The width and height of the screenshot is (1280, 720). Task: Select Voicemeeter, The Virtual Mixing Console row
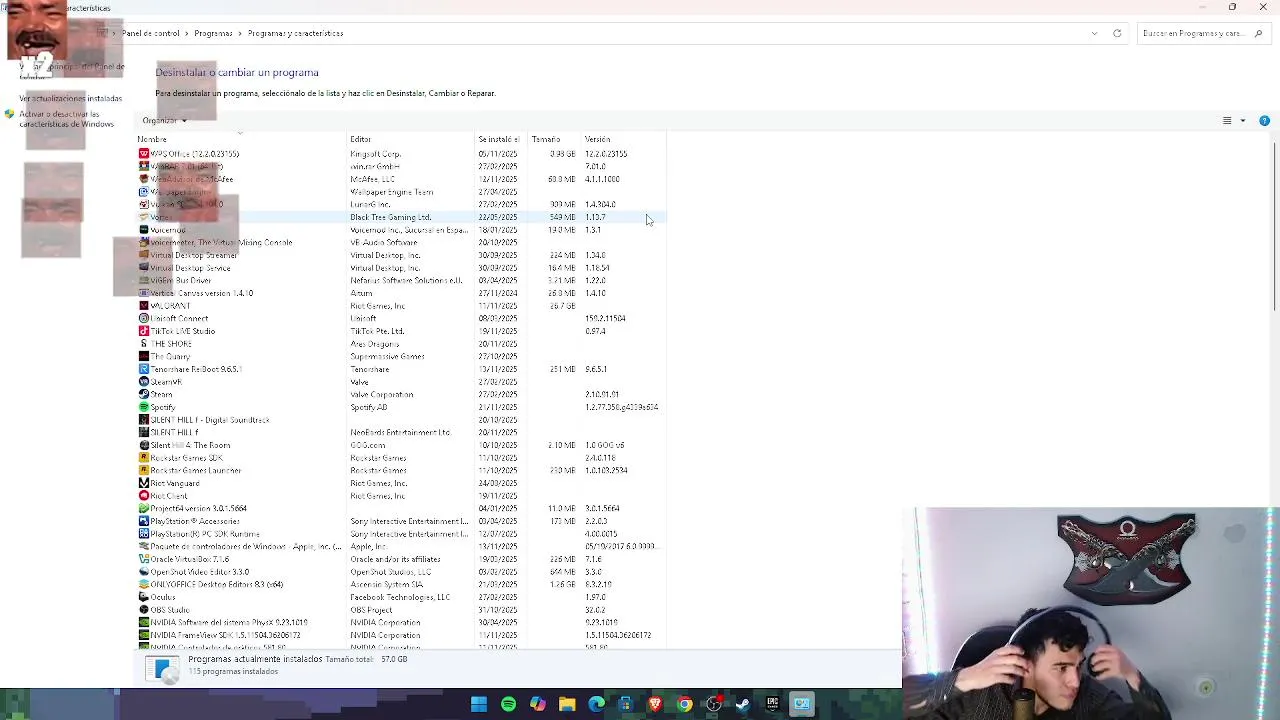[x=400, y=242]
